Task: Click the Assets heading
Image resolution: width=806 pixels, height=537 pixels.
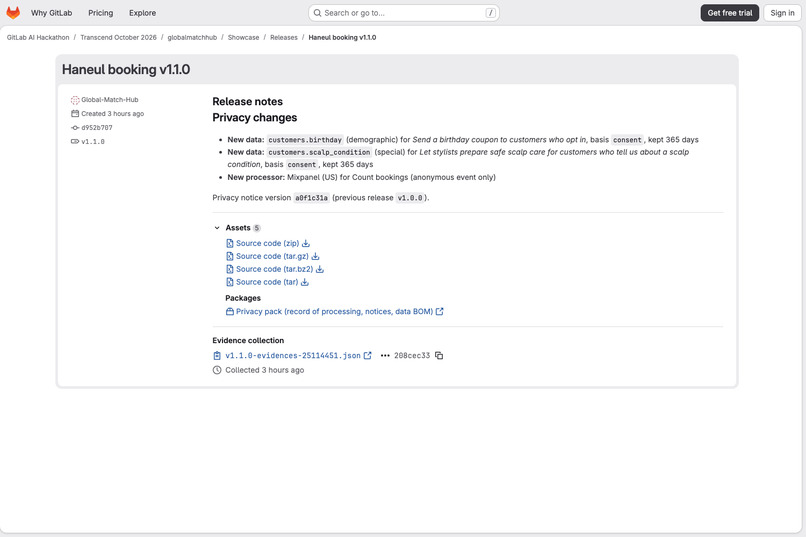Action: [x=238, y=228]
